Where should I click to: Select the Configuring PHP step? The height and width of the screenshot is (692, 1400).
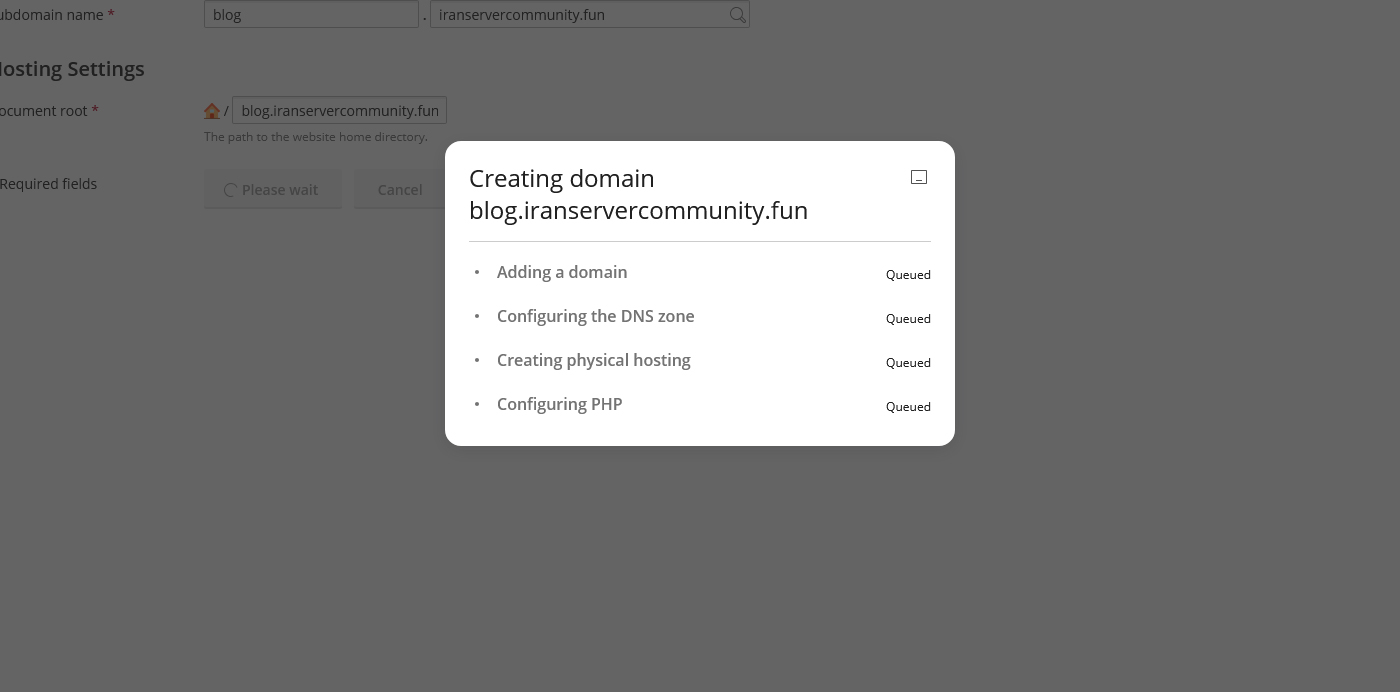click(x=559, y=404)
